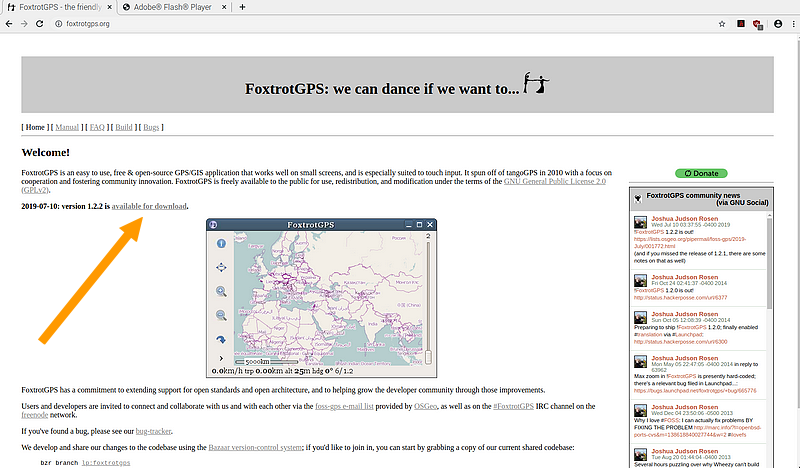Click the #FOSS hashtag in the Dec 04 post
800x468 pixels.
point(671,420)
